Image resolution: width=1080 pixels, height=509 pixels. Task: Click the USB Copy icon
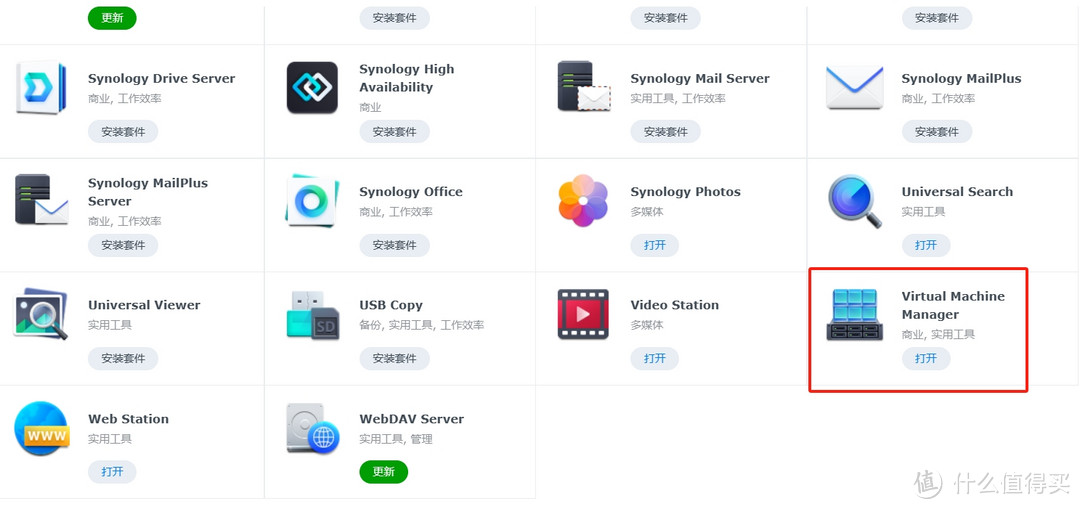pyautogui.click(x=313, y=314)
